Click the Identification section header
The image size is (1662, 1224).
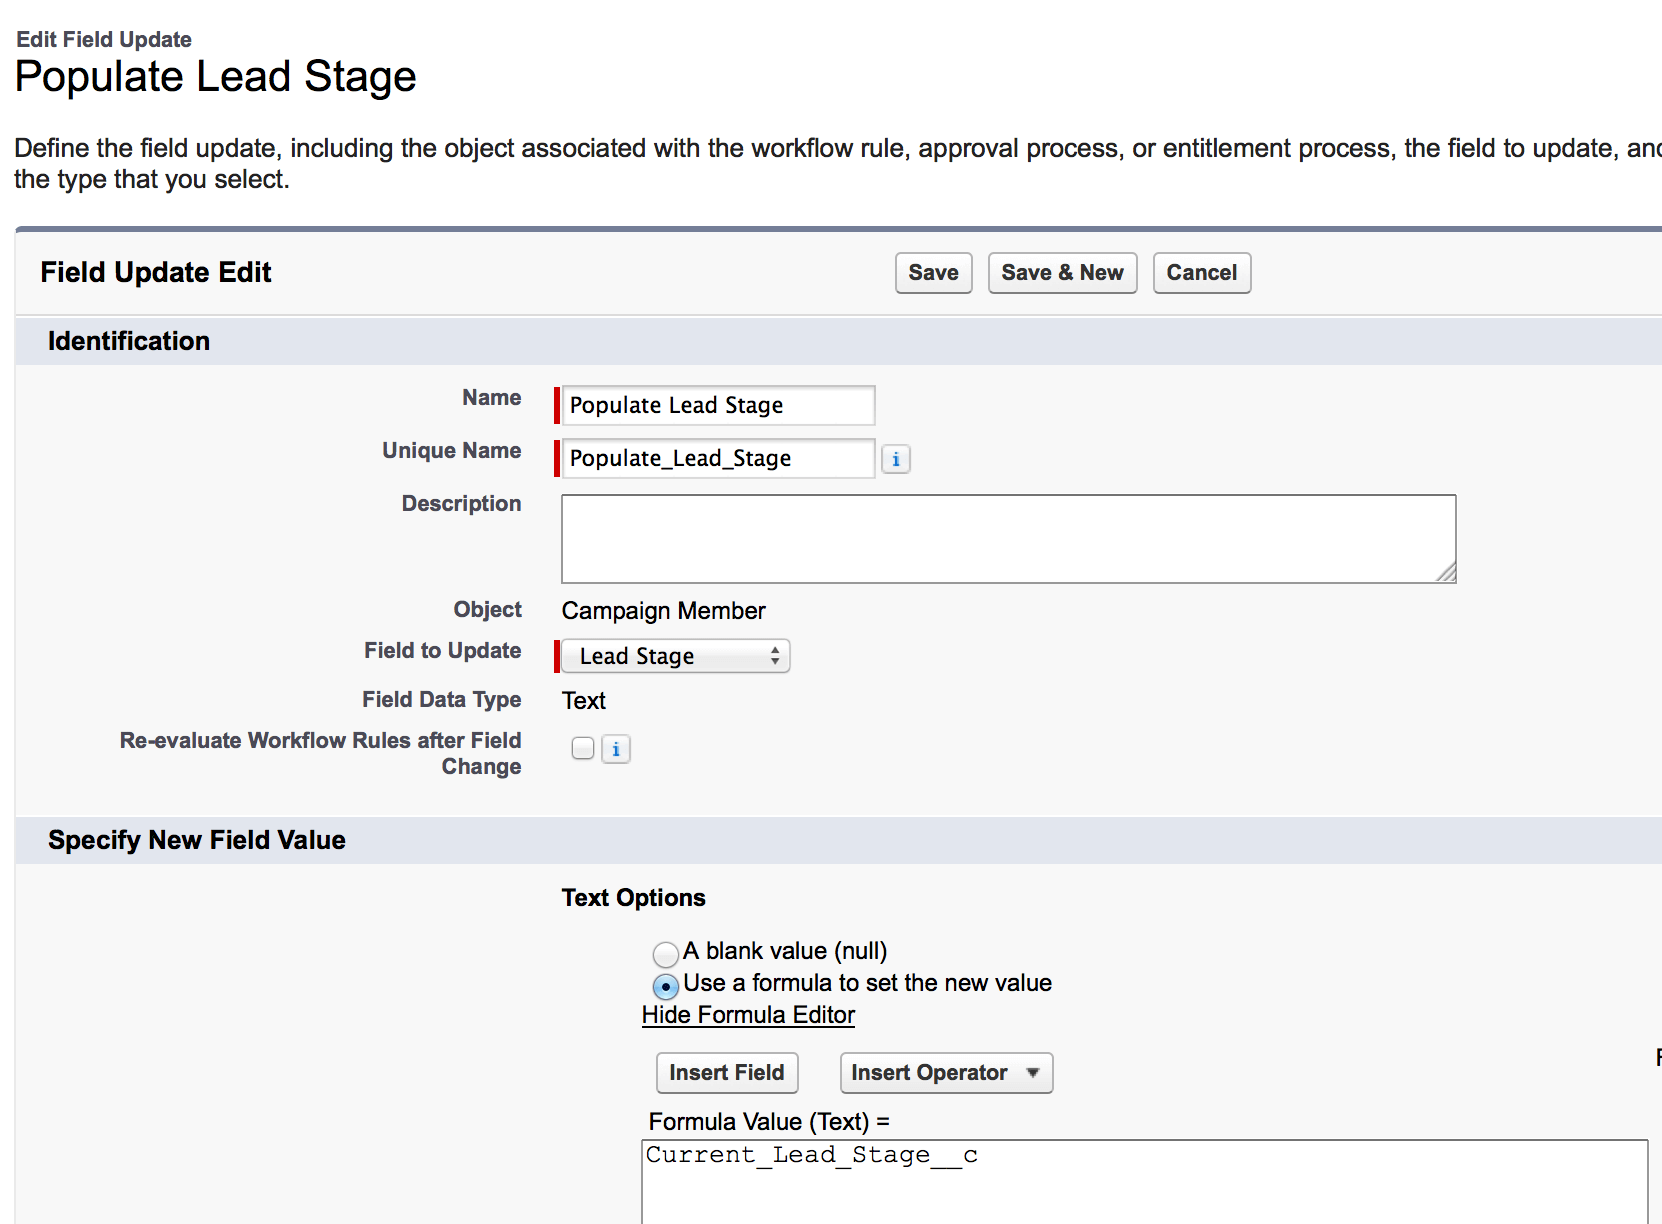pos(129,341)
